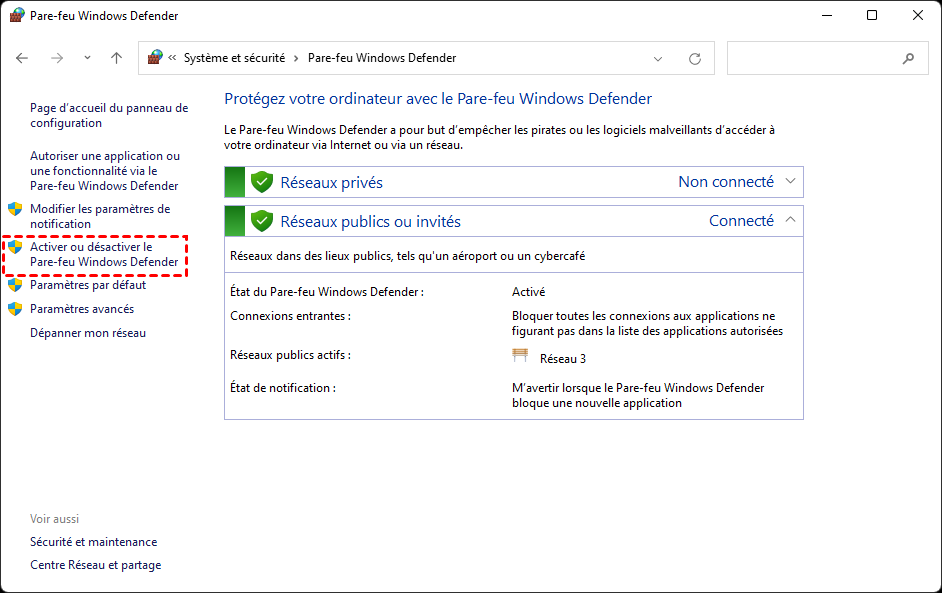Open 'Paramètres par défaut' link
This screenshot has height=593, width=942.
point(88,285)
